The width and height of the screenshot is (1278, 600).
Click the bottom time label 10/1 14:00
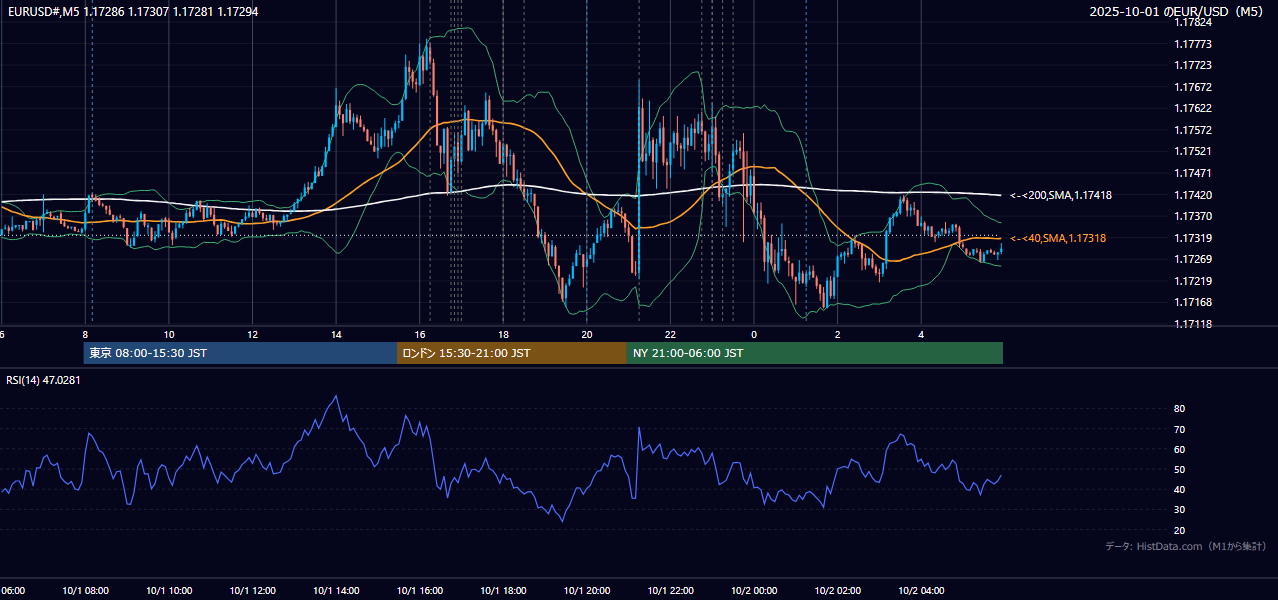point(337,591)
